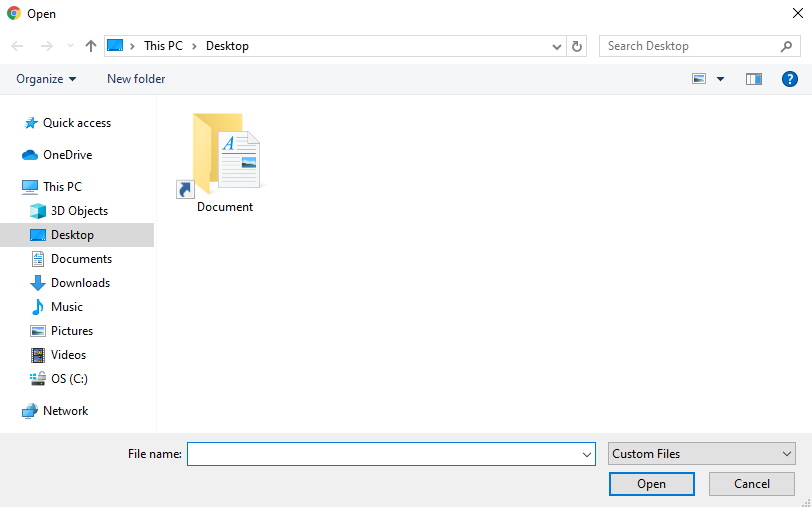The width and height of the screenshot is (812, 507).
Task: Select the OS (C:) drive
Action: (69, 379)
